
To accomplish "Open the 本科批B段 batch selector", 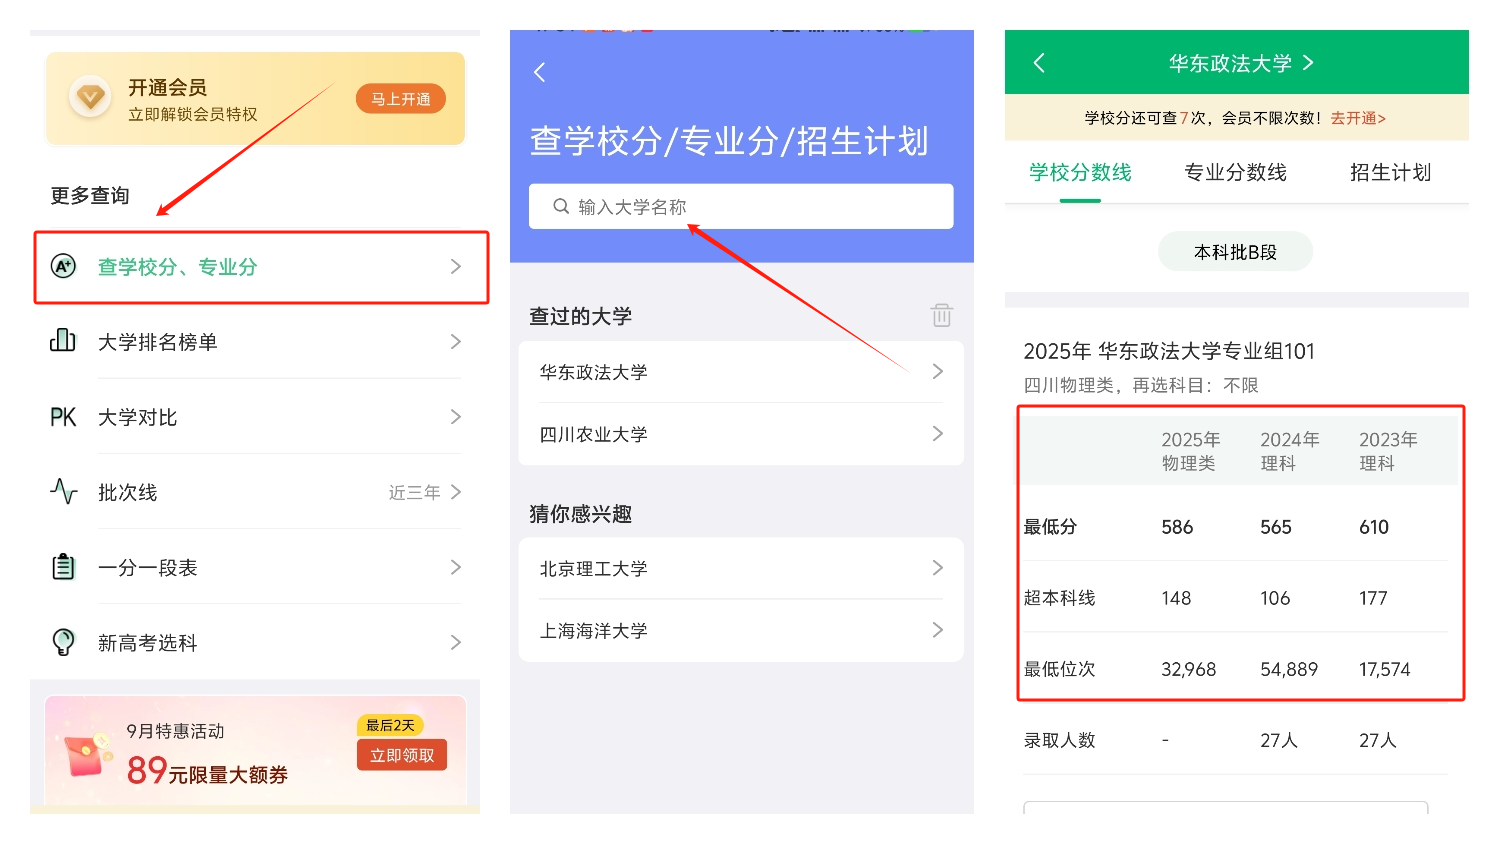I will point(1235,252).
